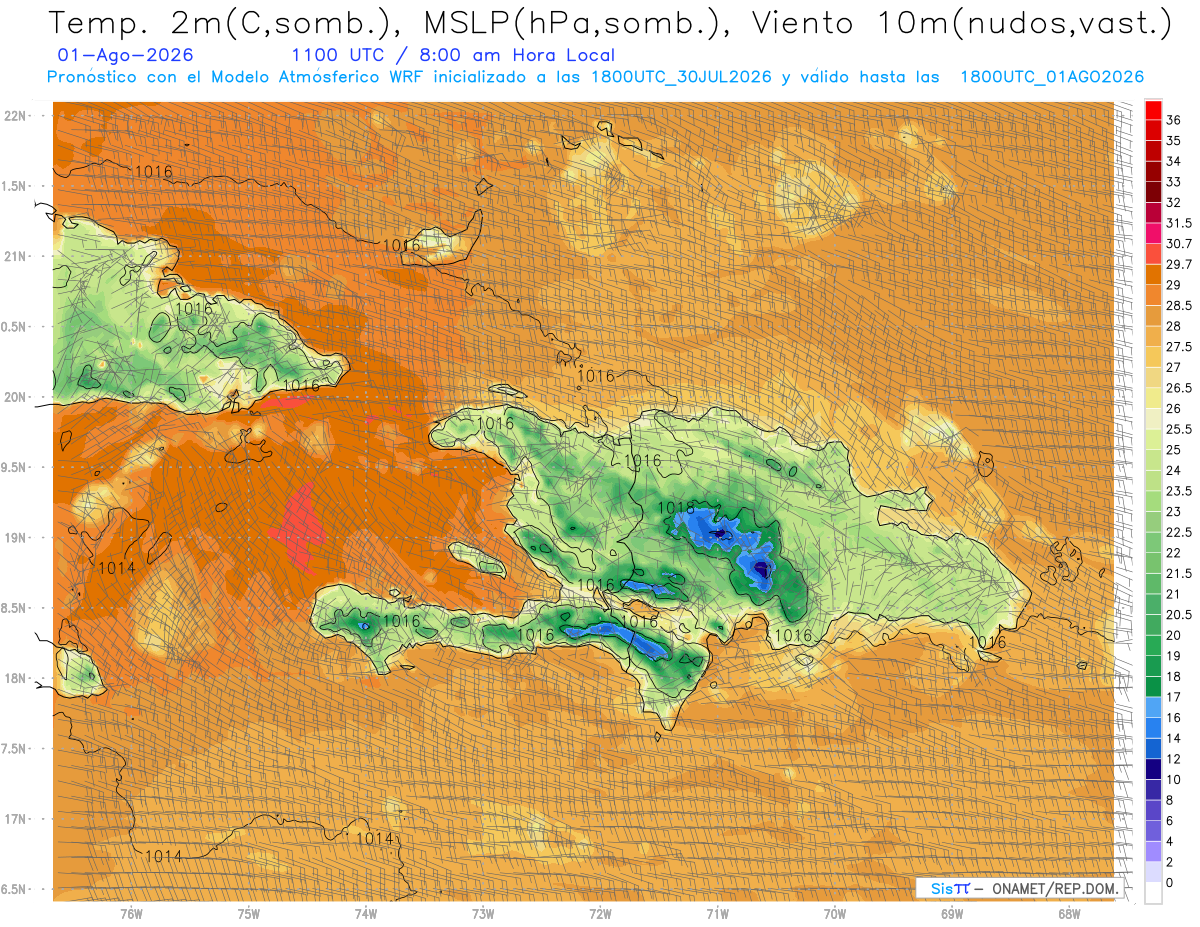Click the 68W longitude label
The width and height of the screenshot is (1200, 927).
[1069, 914]
